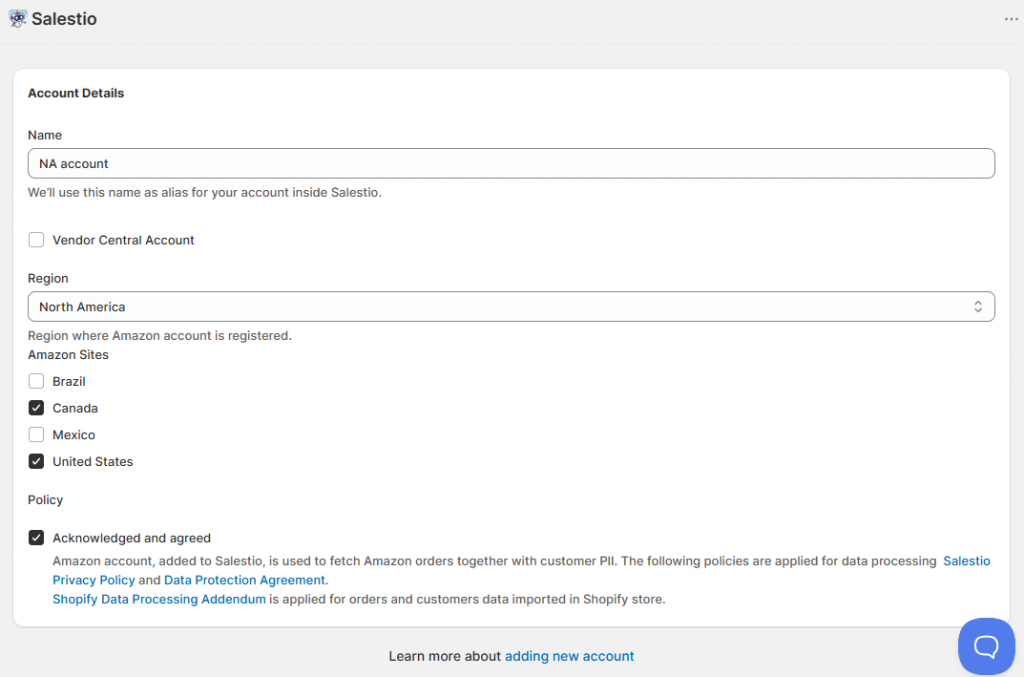
Task: Open the three-dot more options menu
Action: (x=1011, y=19)
